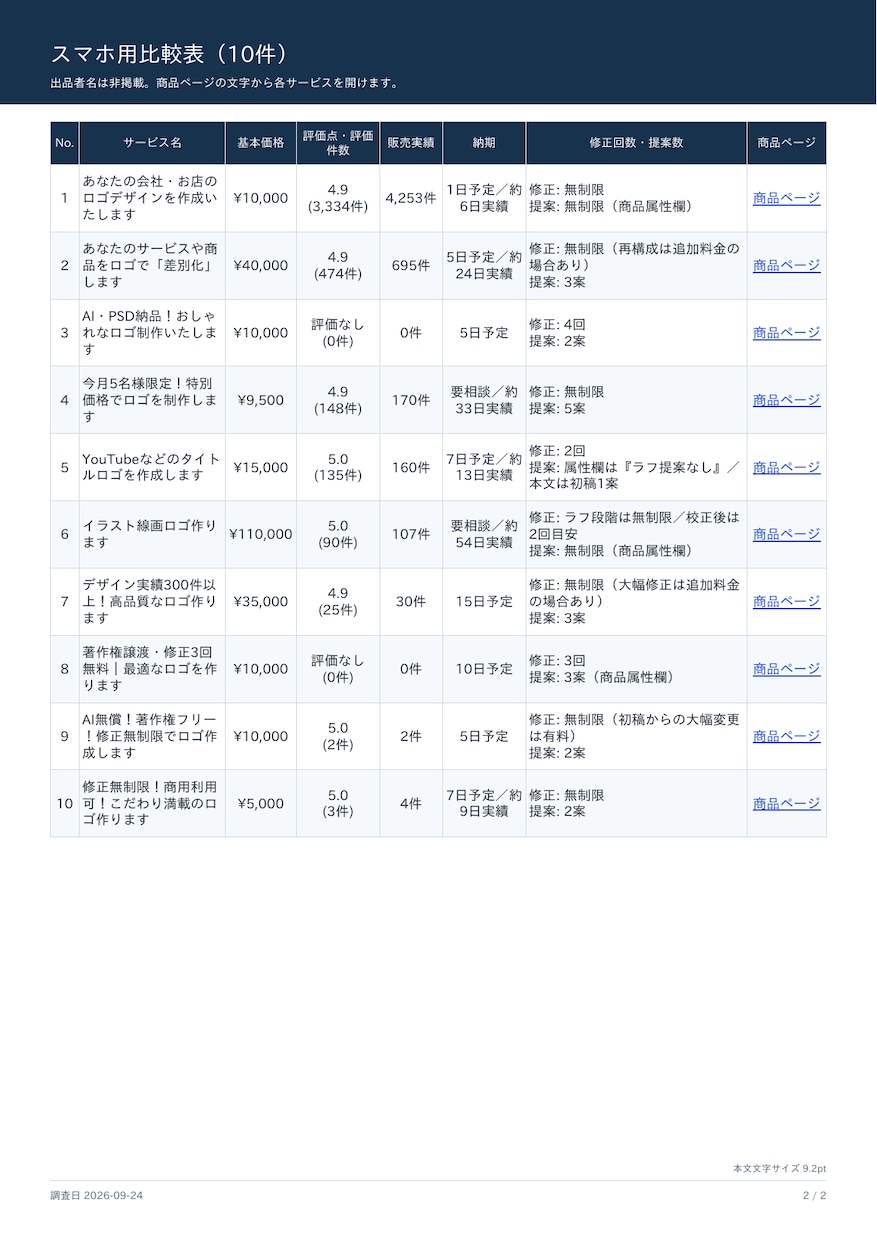The width and height of the screenshot is (877, 1240).
Task: Click the 5.0 (90件) rating cell
Action: coord(338,534)
